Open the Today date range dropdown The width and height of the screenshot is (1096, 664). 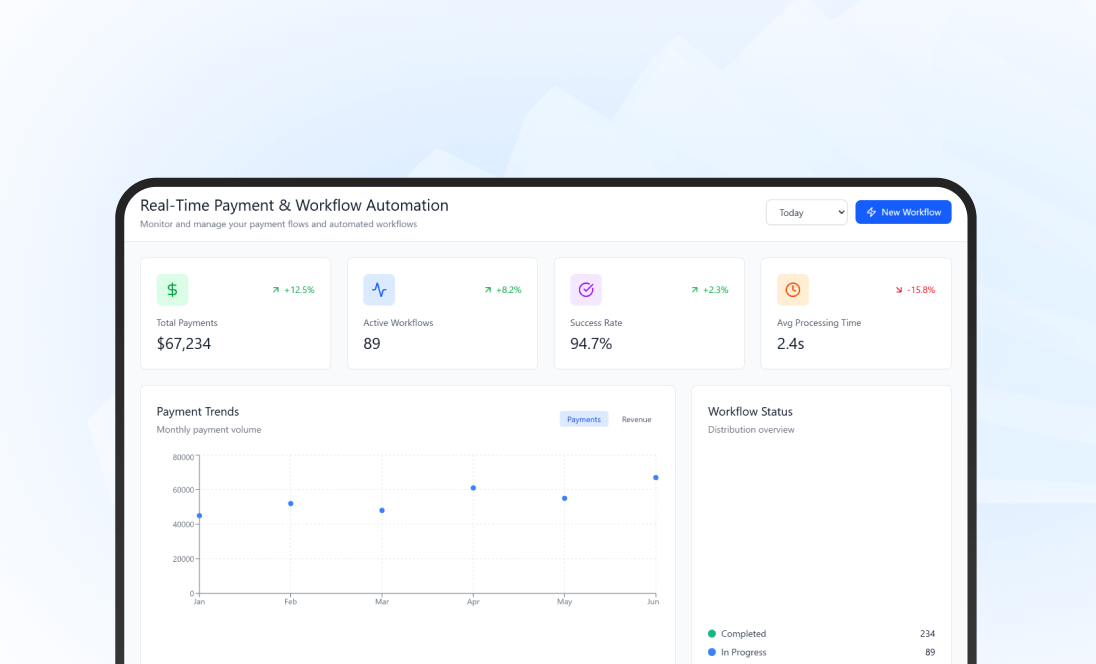pos(806,212)
